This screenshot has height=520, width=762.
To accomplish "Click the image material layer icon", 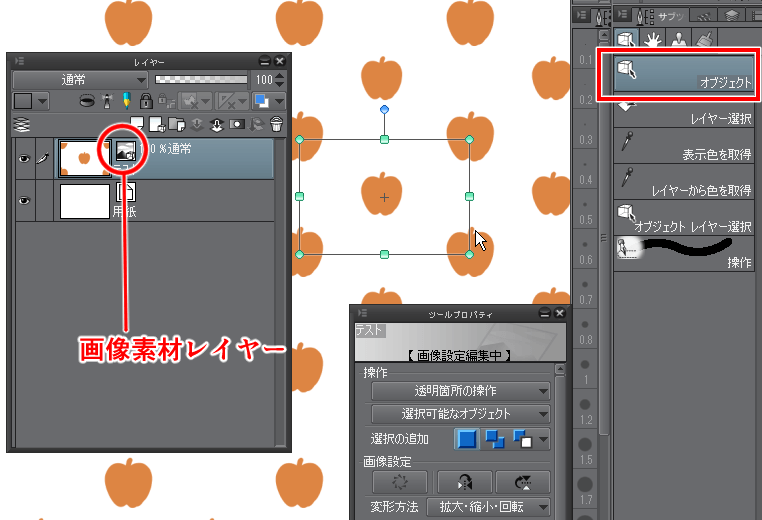I will pos(125,152).
